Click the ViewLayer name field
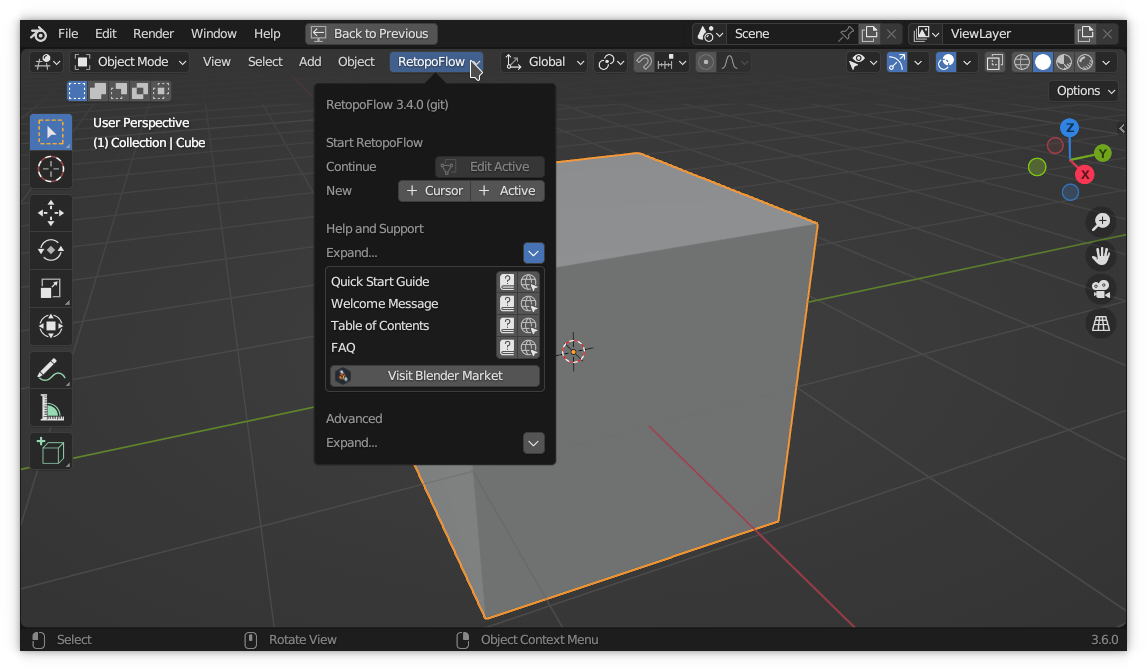This screenshot has width=1147, height=671. pyautogui.click(x=1009, y=34)
